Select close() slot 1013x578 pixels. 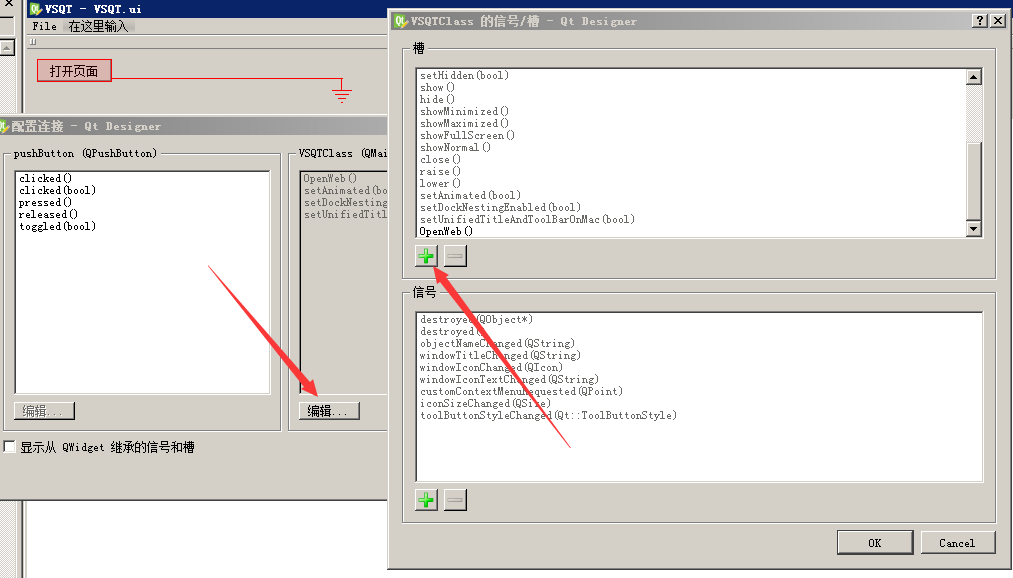click(x=440, y=160)
